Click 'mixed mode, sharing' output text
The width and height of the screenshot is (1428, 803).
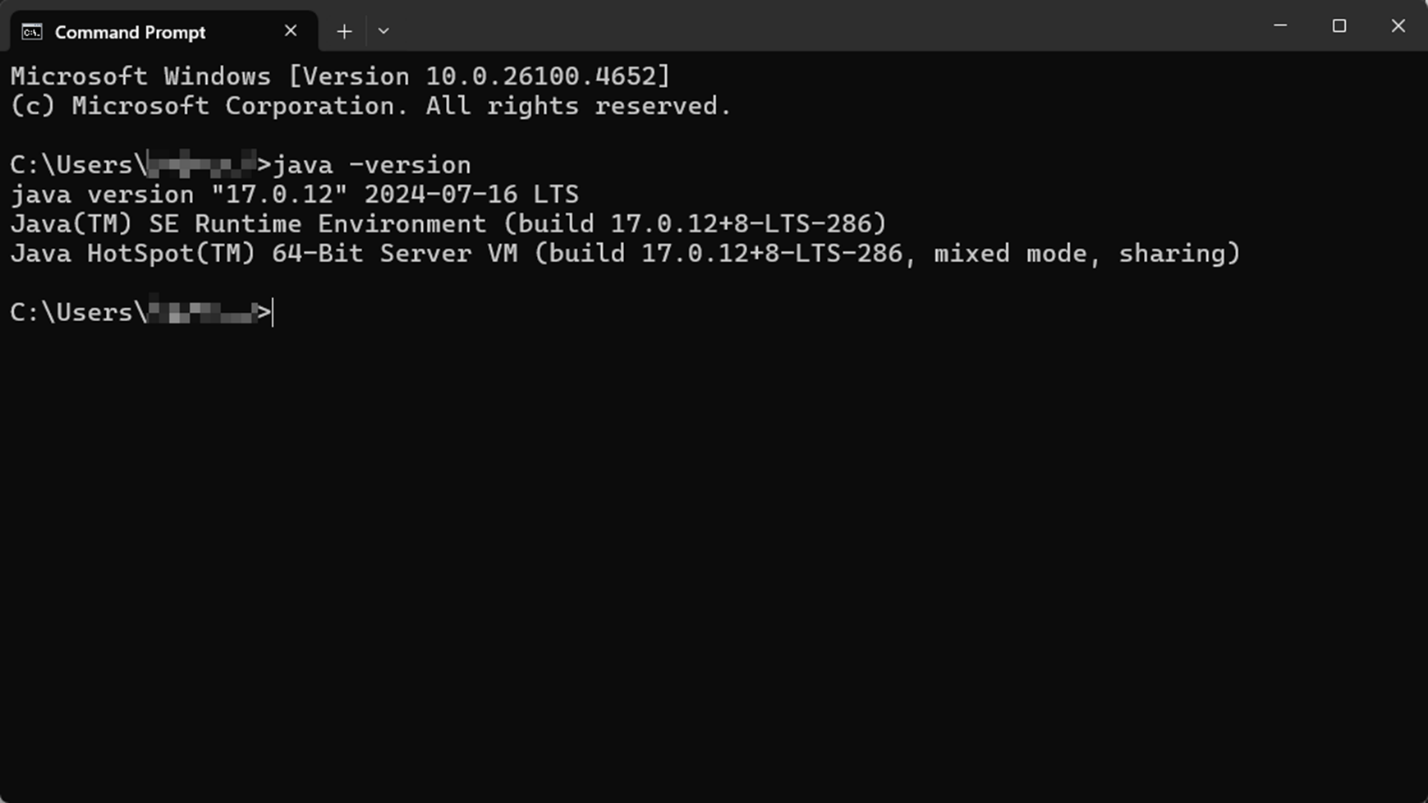1086,253
